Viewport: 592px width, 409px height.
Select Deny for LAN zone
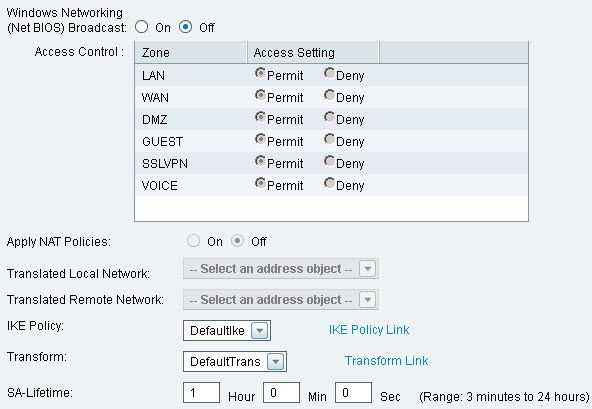pyautogui.click(x=329, y=73)
